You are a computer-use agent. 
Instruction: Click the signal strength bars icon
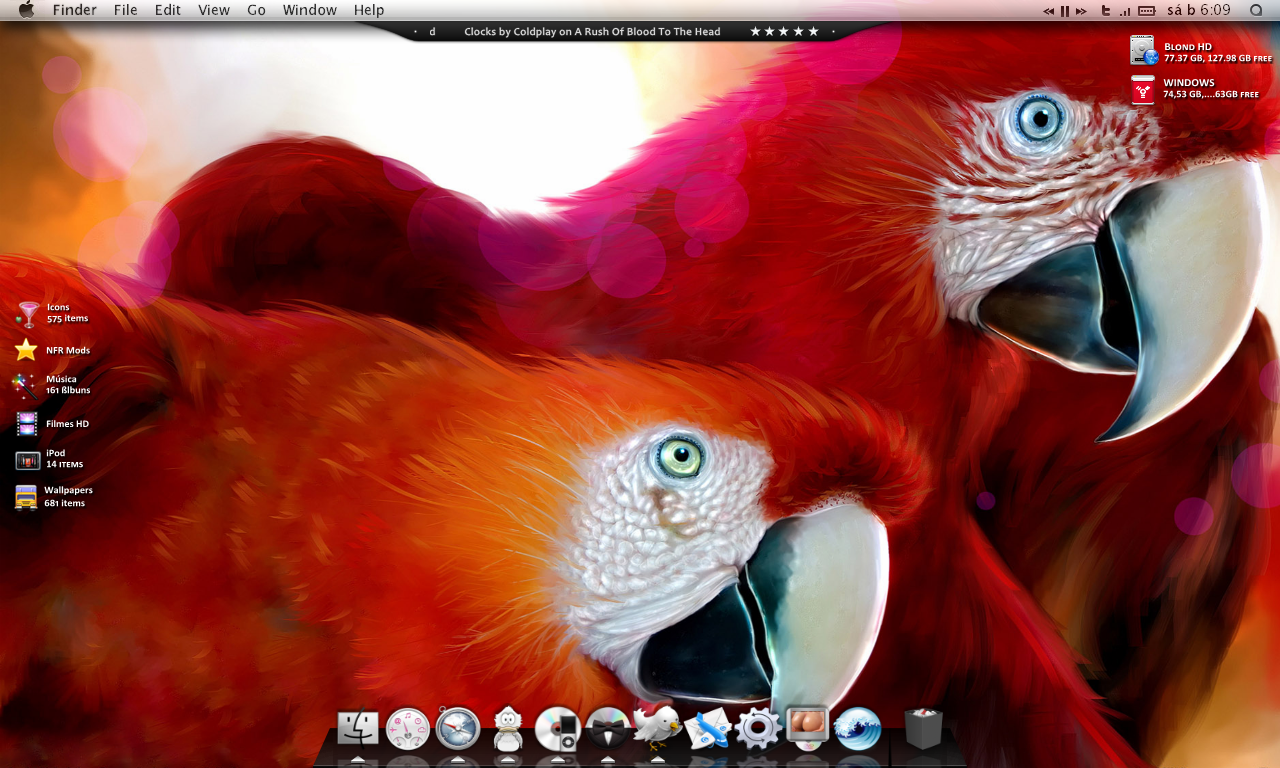pos(1125,11)
